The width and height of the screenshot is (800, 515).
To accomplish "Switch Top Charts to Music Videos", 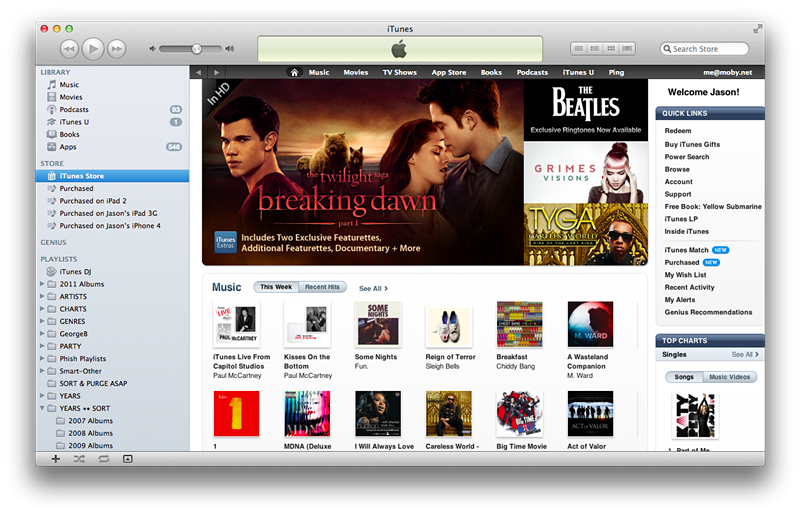I will tap(732, 377).
